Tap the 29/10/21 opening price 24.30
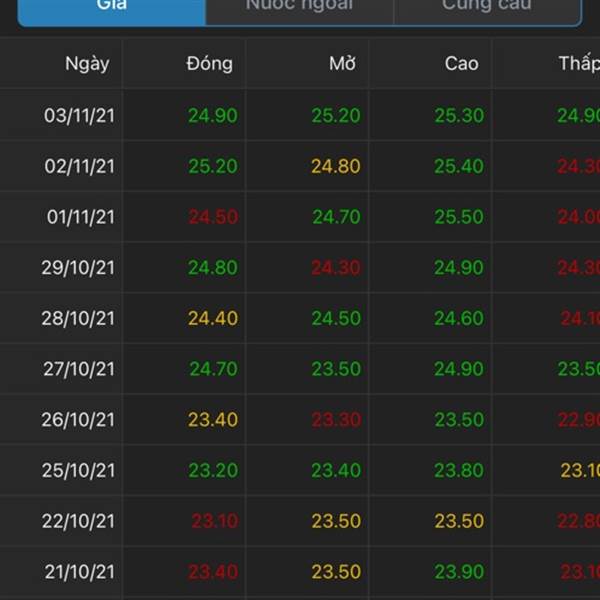 click(x=336, y=268)
